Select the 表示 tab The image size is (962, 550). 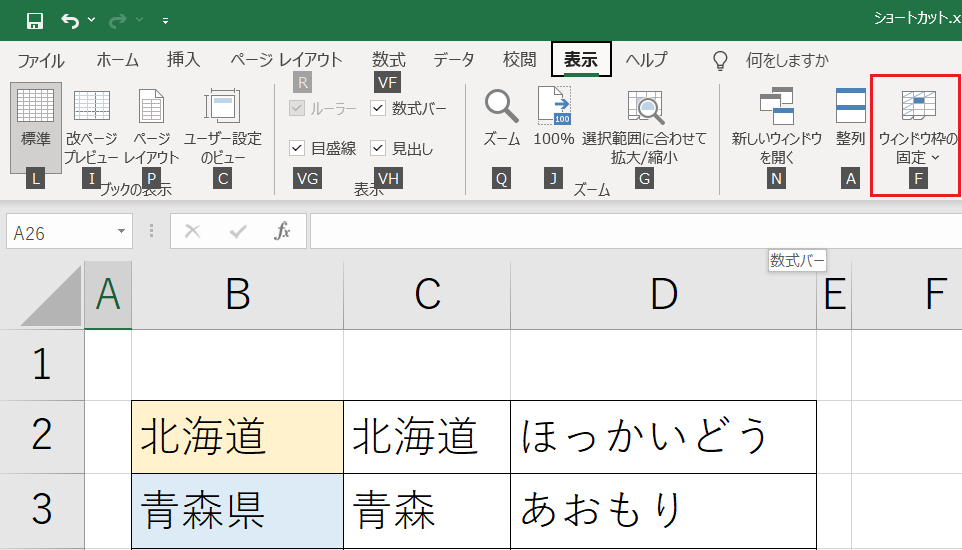(580, 60)
